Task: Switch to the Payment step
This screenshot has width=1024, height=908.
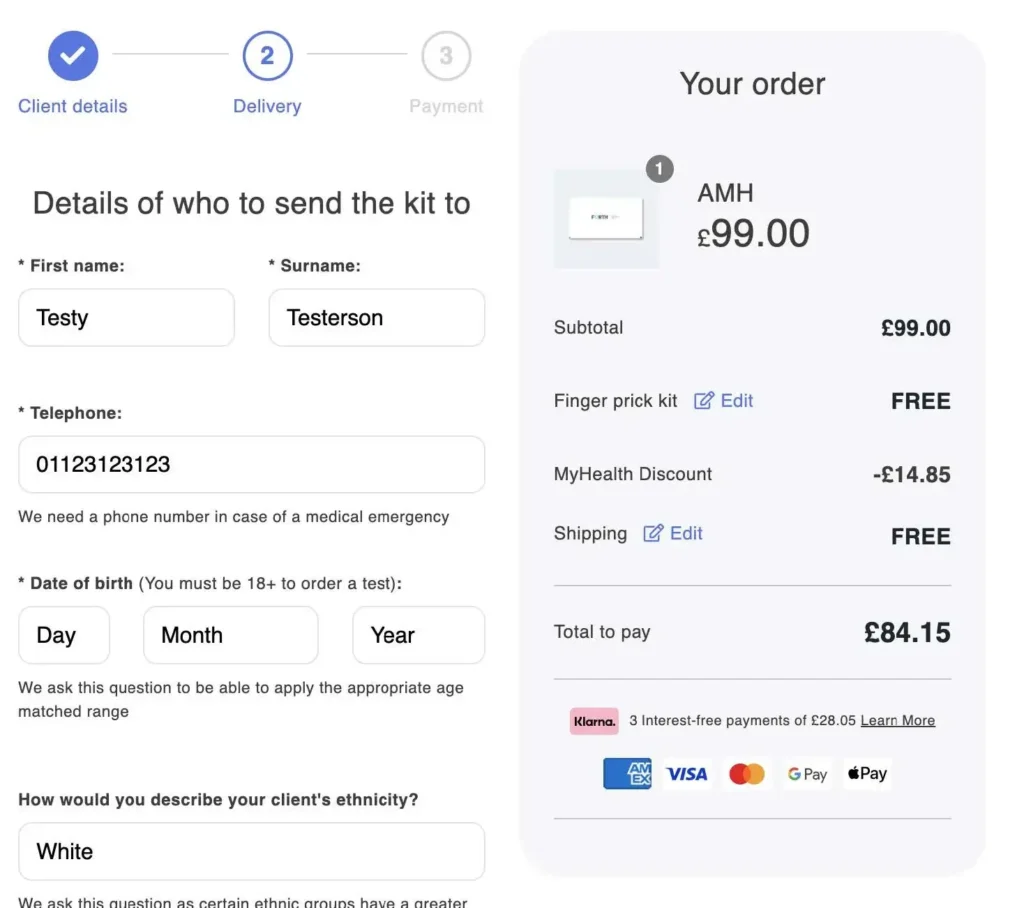Action: pos(446,56)
